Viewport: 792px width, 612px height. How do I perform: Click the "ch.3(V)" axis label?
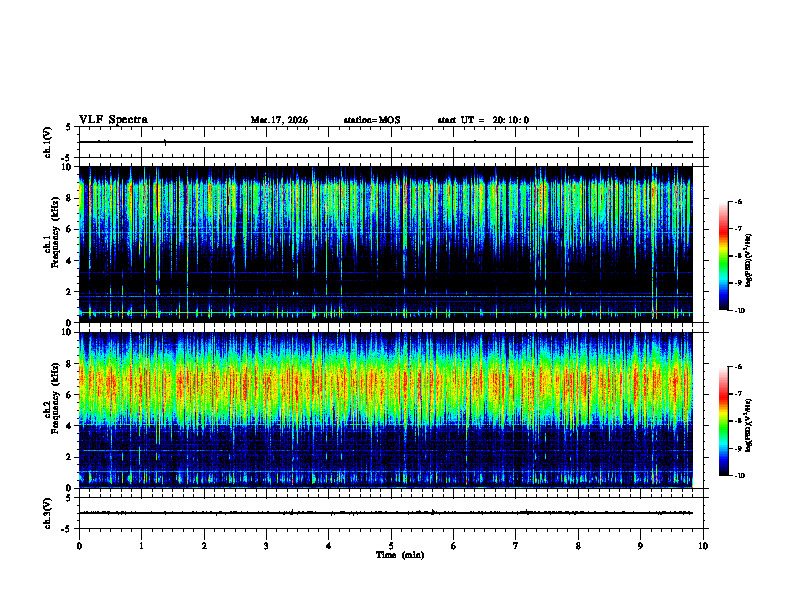48,513
